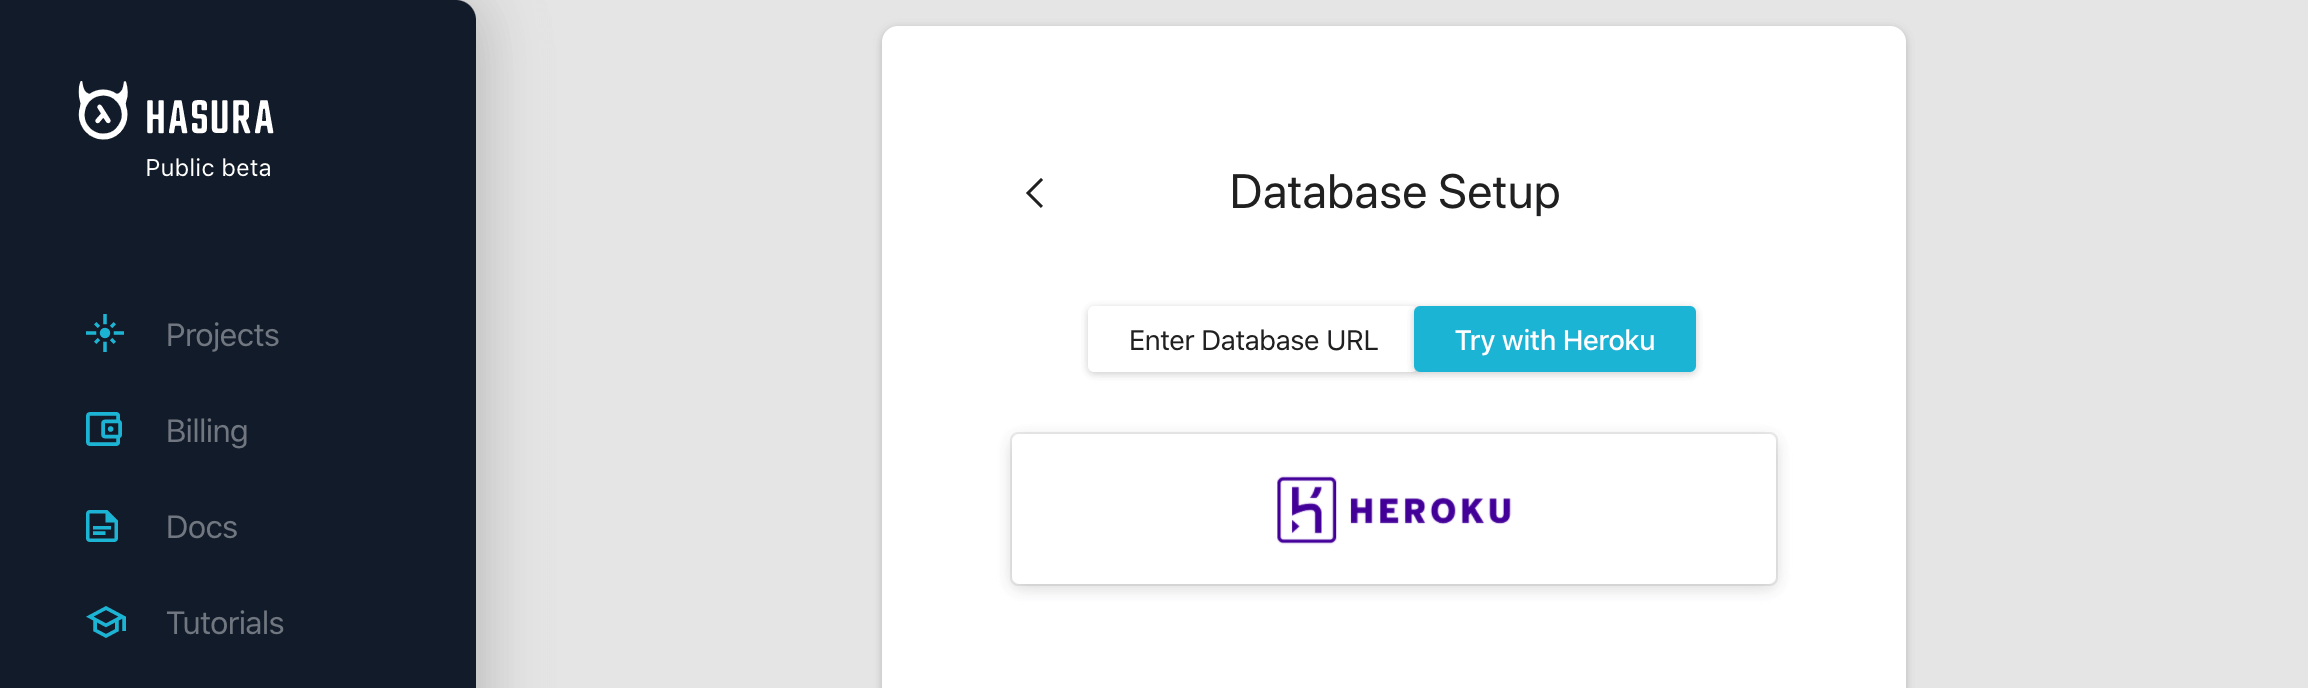Click the Public beta label

point(208,168)
